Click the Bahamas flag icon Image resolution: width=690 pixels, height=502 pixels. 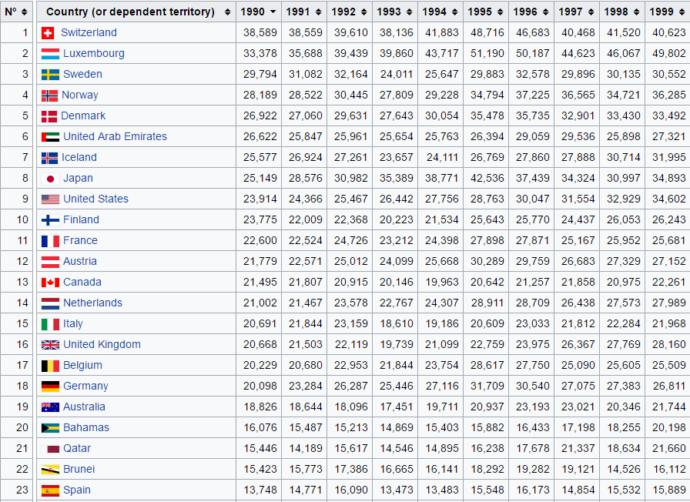[50, 428]
